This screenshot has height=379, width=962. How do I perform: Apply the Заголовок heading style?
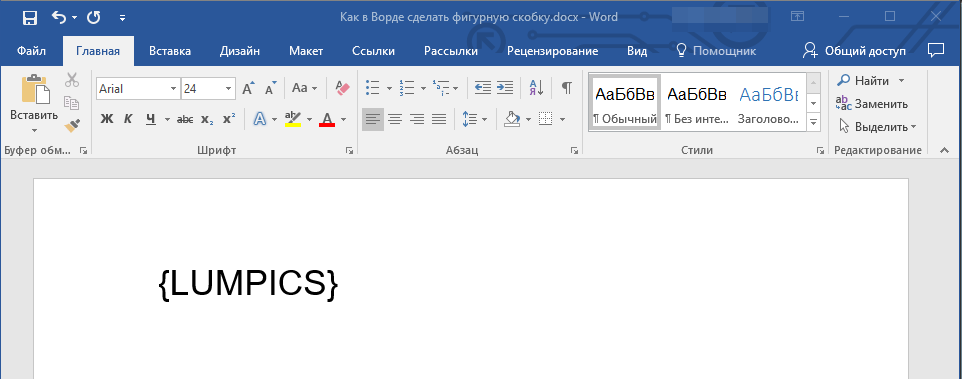point(768,102)
